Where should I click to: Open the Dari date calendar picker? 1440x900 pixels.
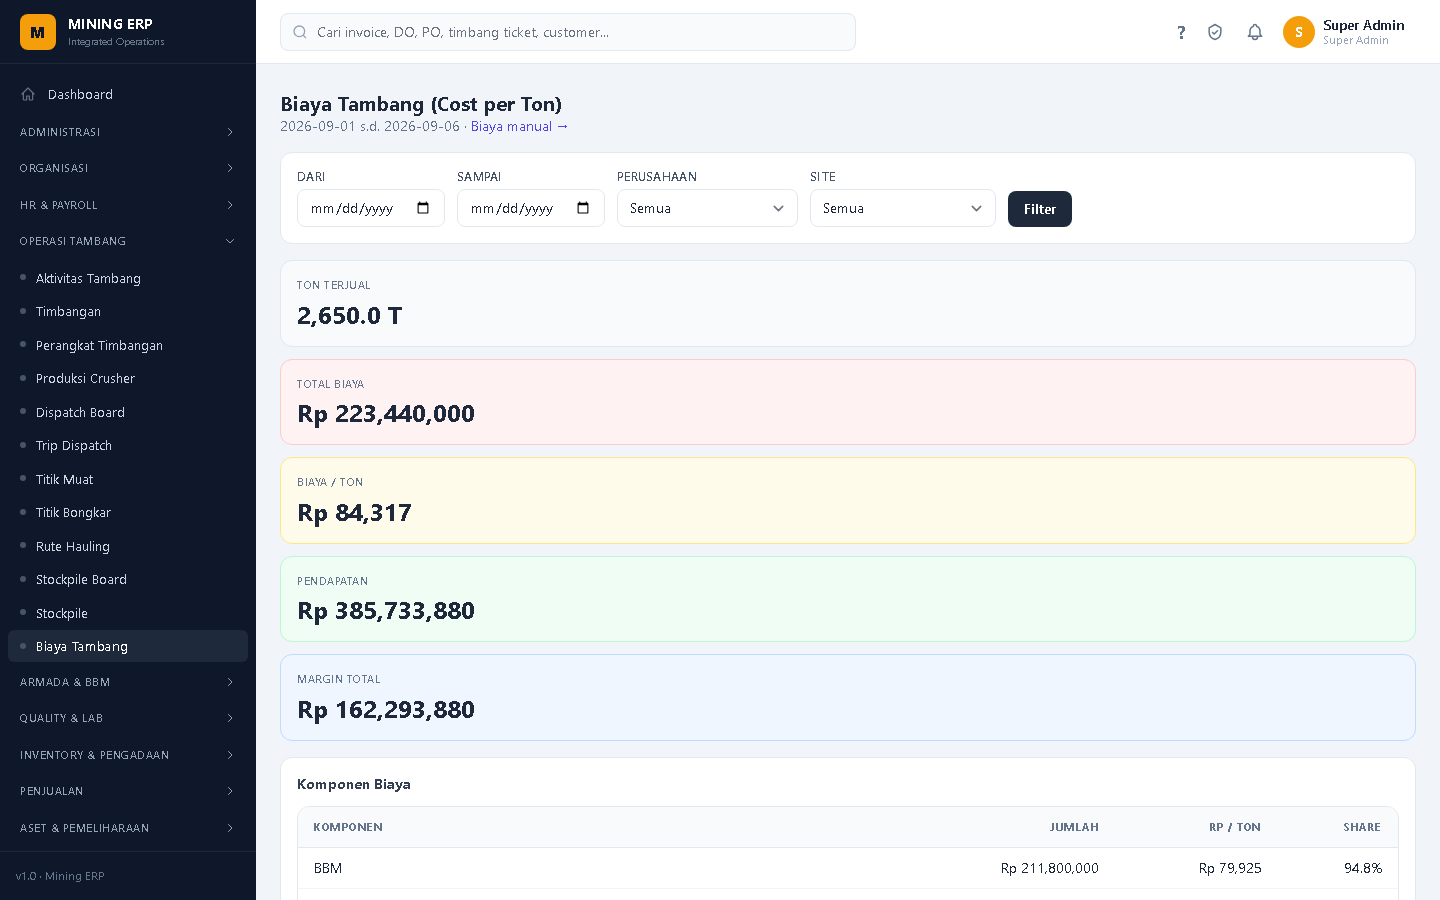click(423, 208)
